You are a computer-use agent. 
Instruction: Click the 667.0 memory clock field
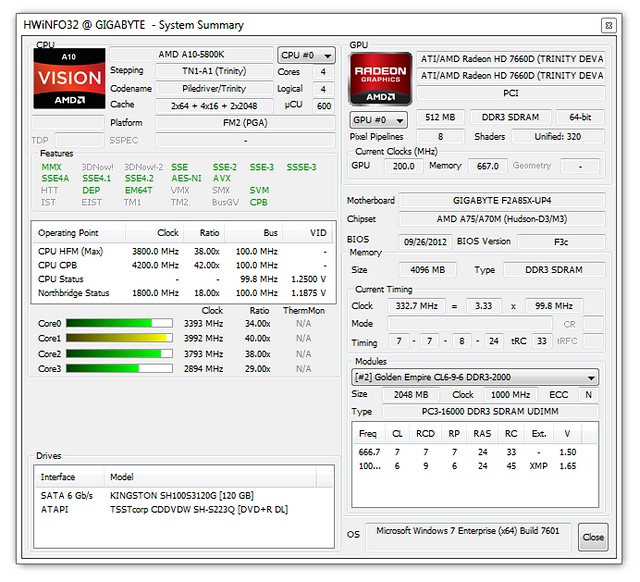(488, 166)
